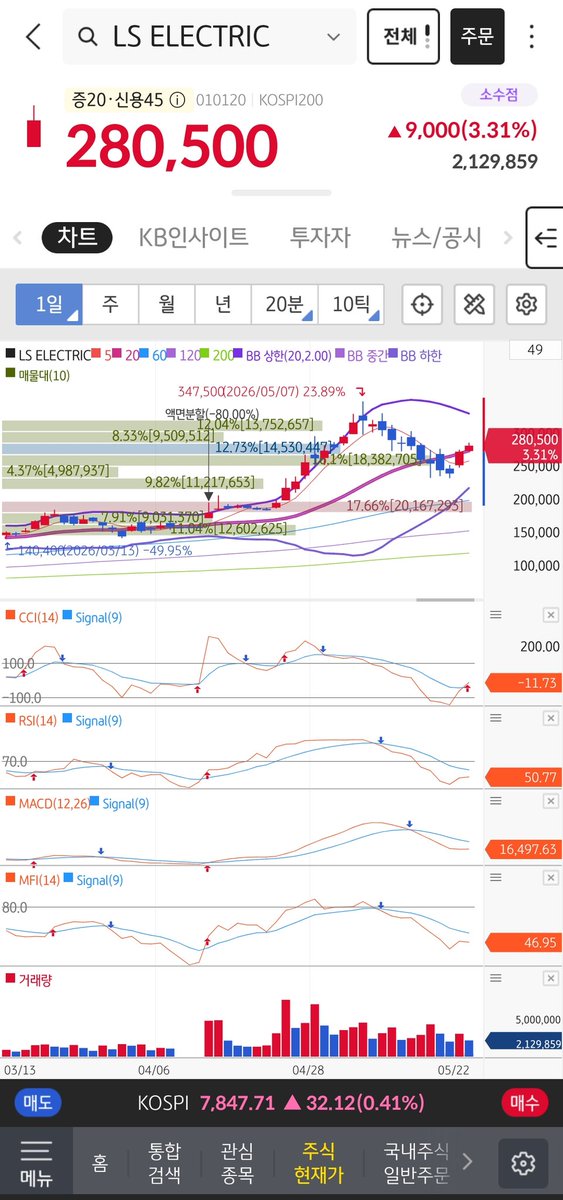The height and width of the screenshot is (1200, 563).
Task: Open 통합검색 in bottom navigation
Action: click(x=167, y=1162)
